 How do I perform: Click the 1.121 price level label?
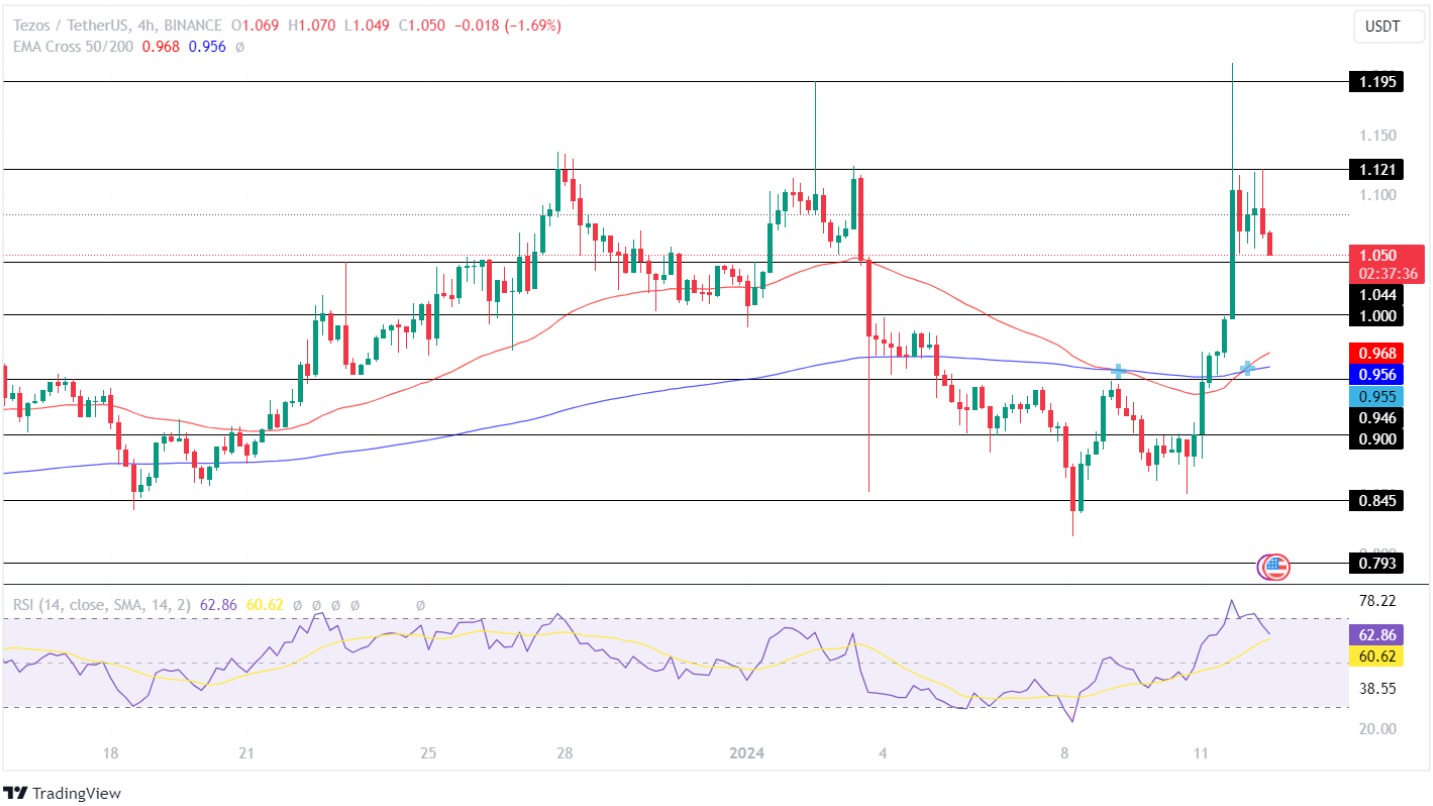(1375, 169)
